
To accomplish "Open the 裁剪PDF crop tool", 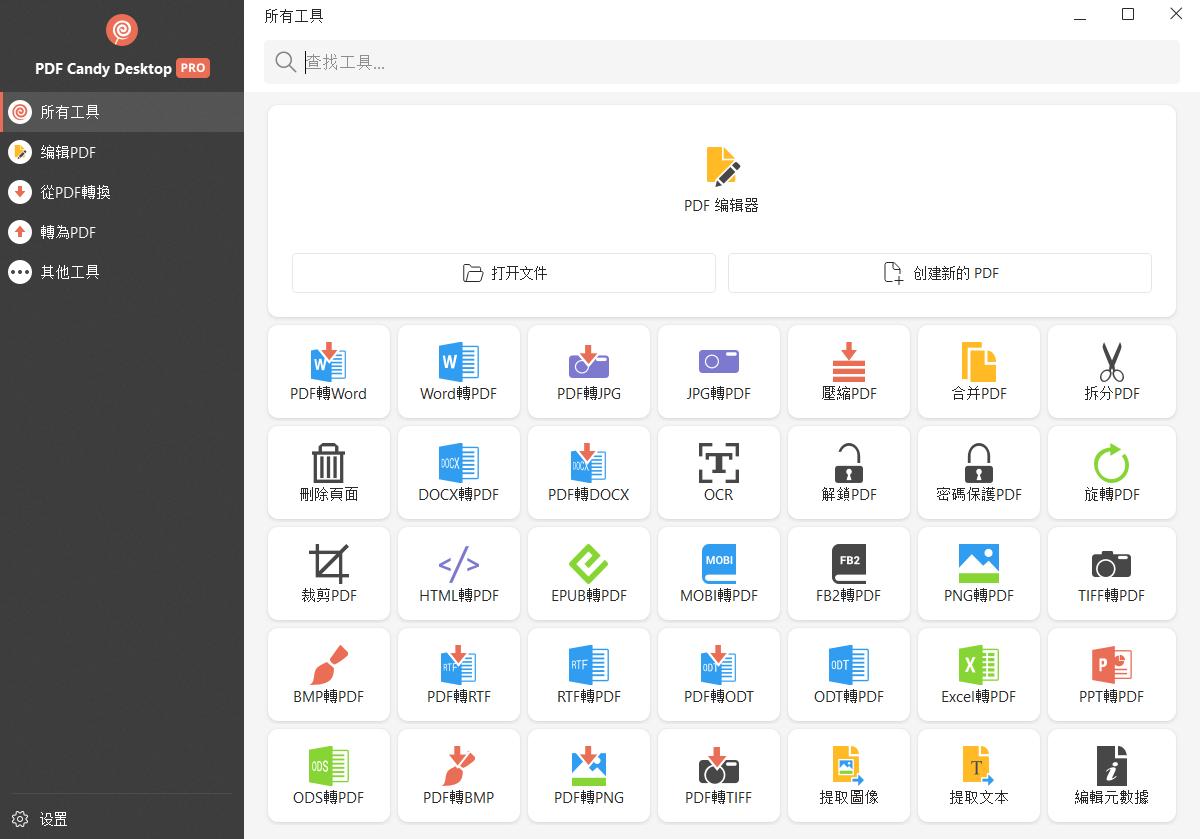I will click(x=328, y=573).
